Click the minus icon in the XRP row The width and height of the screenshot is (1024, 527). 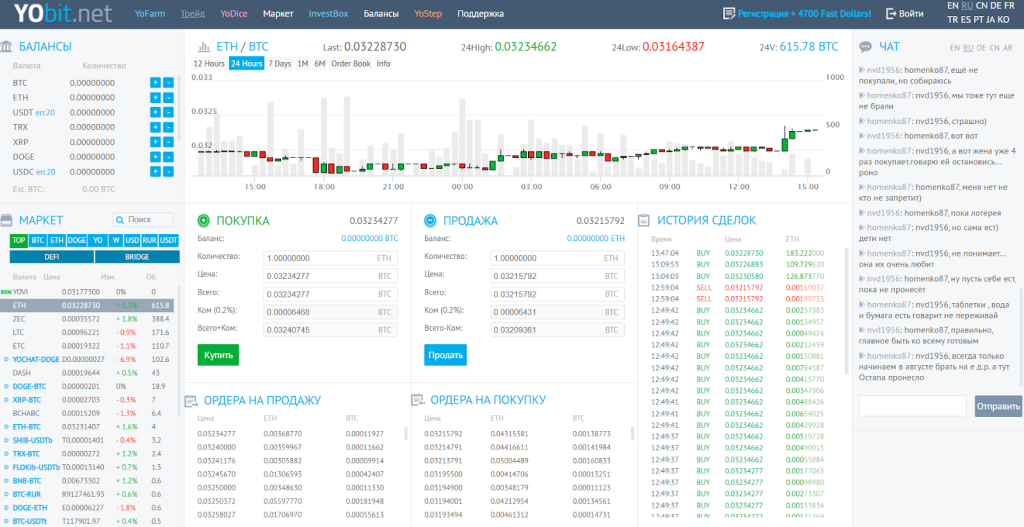168,142
